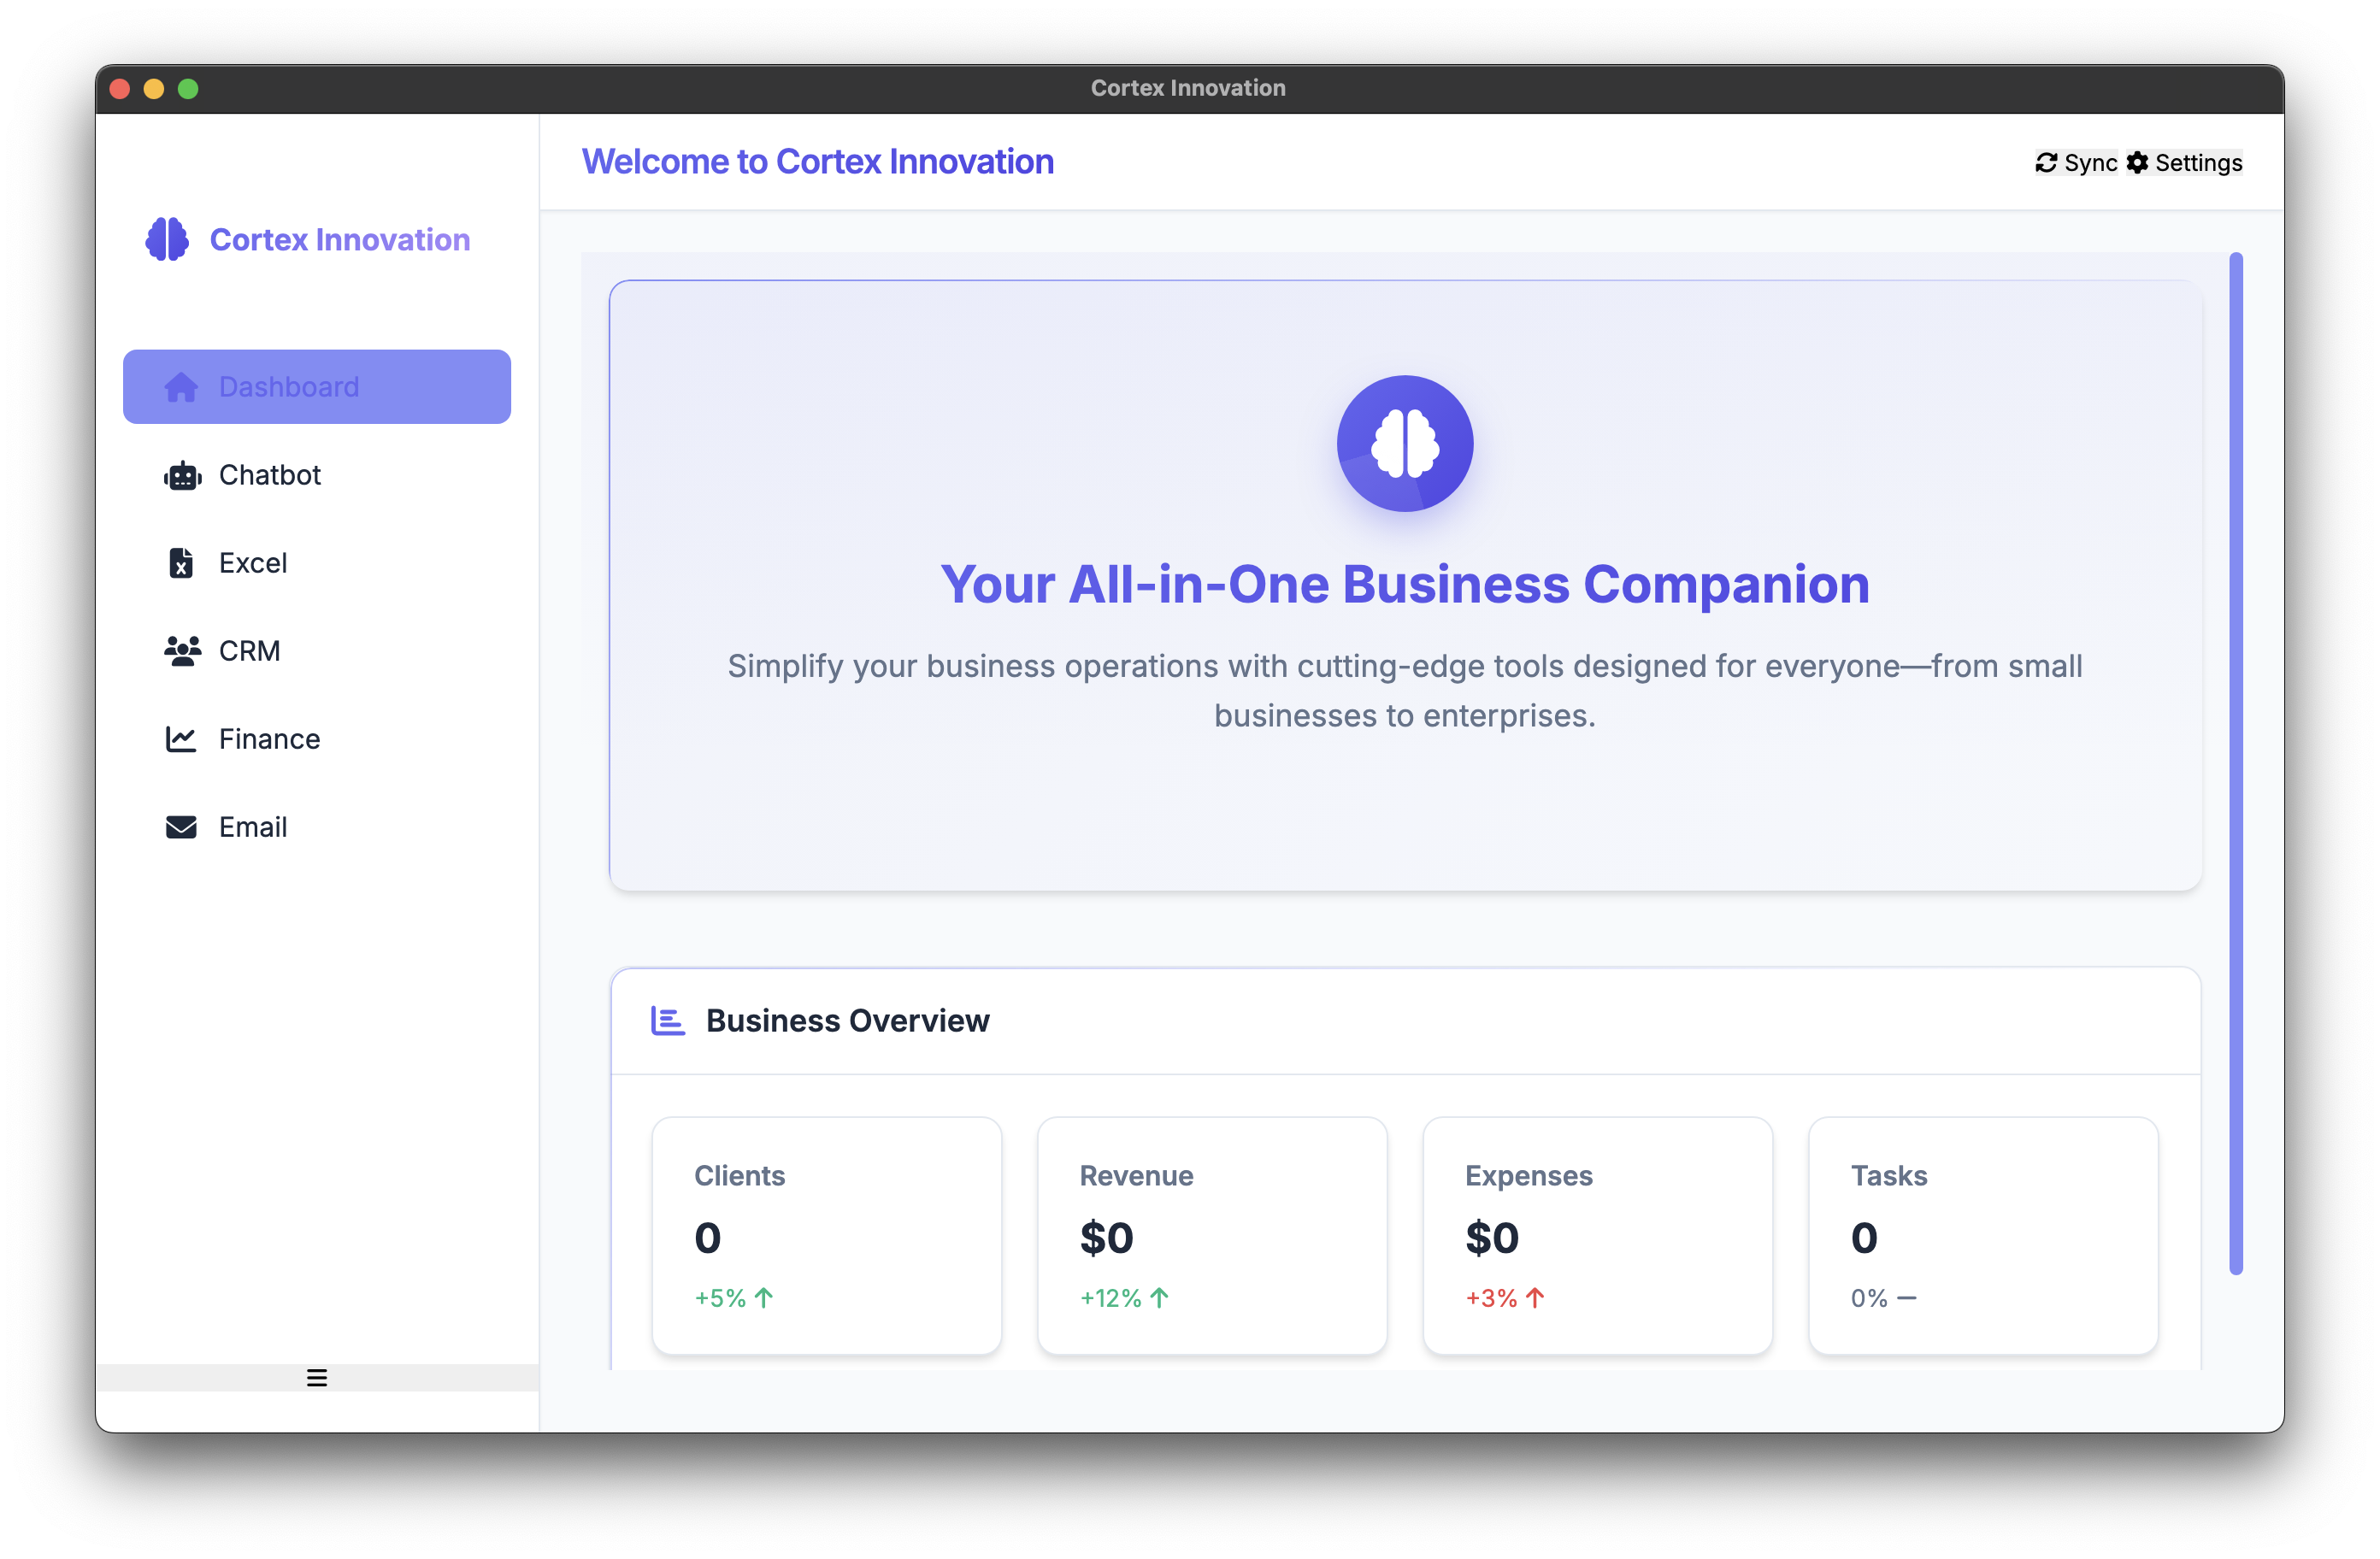This screenshot has height=1559, width=2380.
Task: Open the Chatbot menu item
Action: (x=270, y=475)
